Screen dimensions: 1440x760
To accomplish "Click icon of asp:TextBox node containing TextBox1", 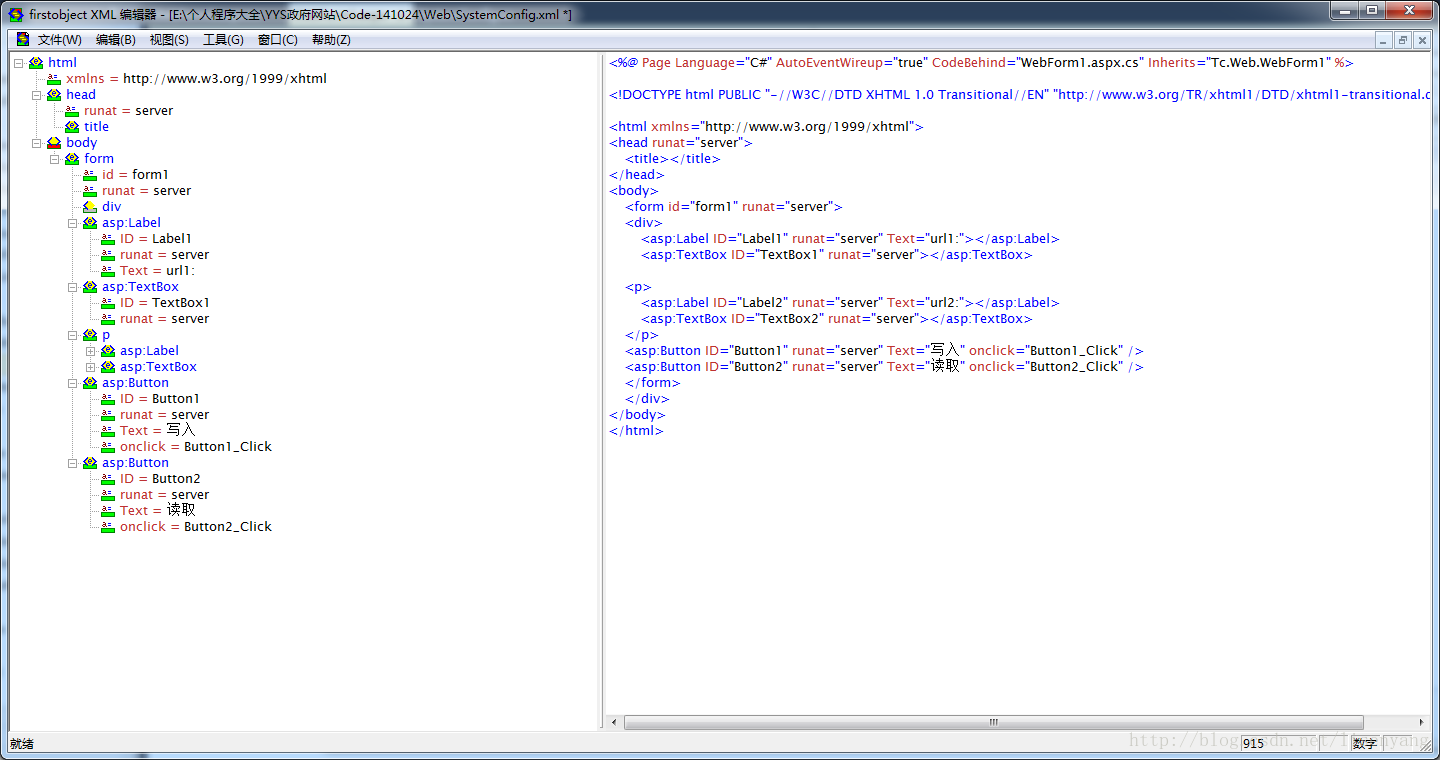I will coord(90,287).
